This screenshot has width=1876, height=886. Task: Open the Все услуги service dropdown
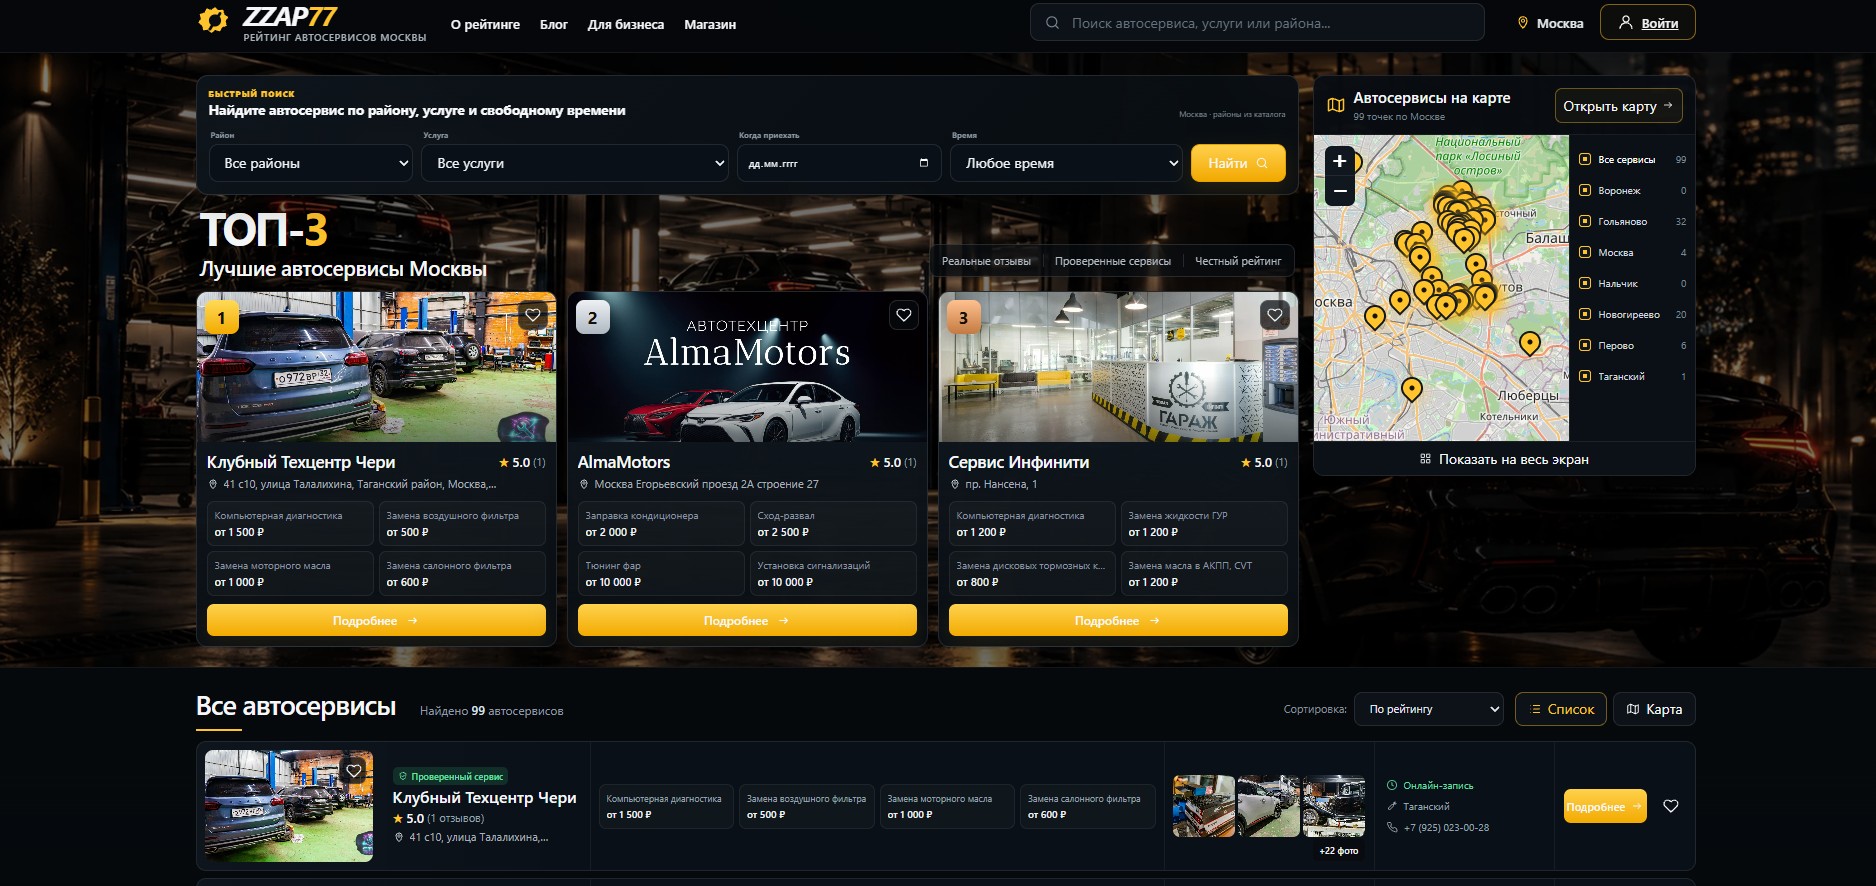click(x=576, y=163)
